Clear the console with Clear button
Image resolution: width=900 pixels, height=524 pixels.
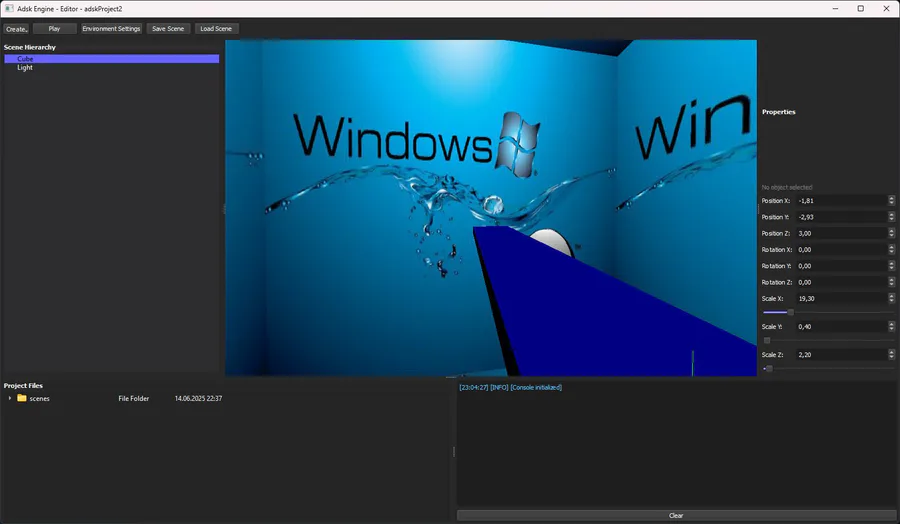pyautogui.click(x=676, y=515)
